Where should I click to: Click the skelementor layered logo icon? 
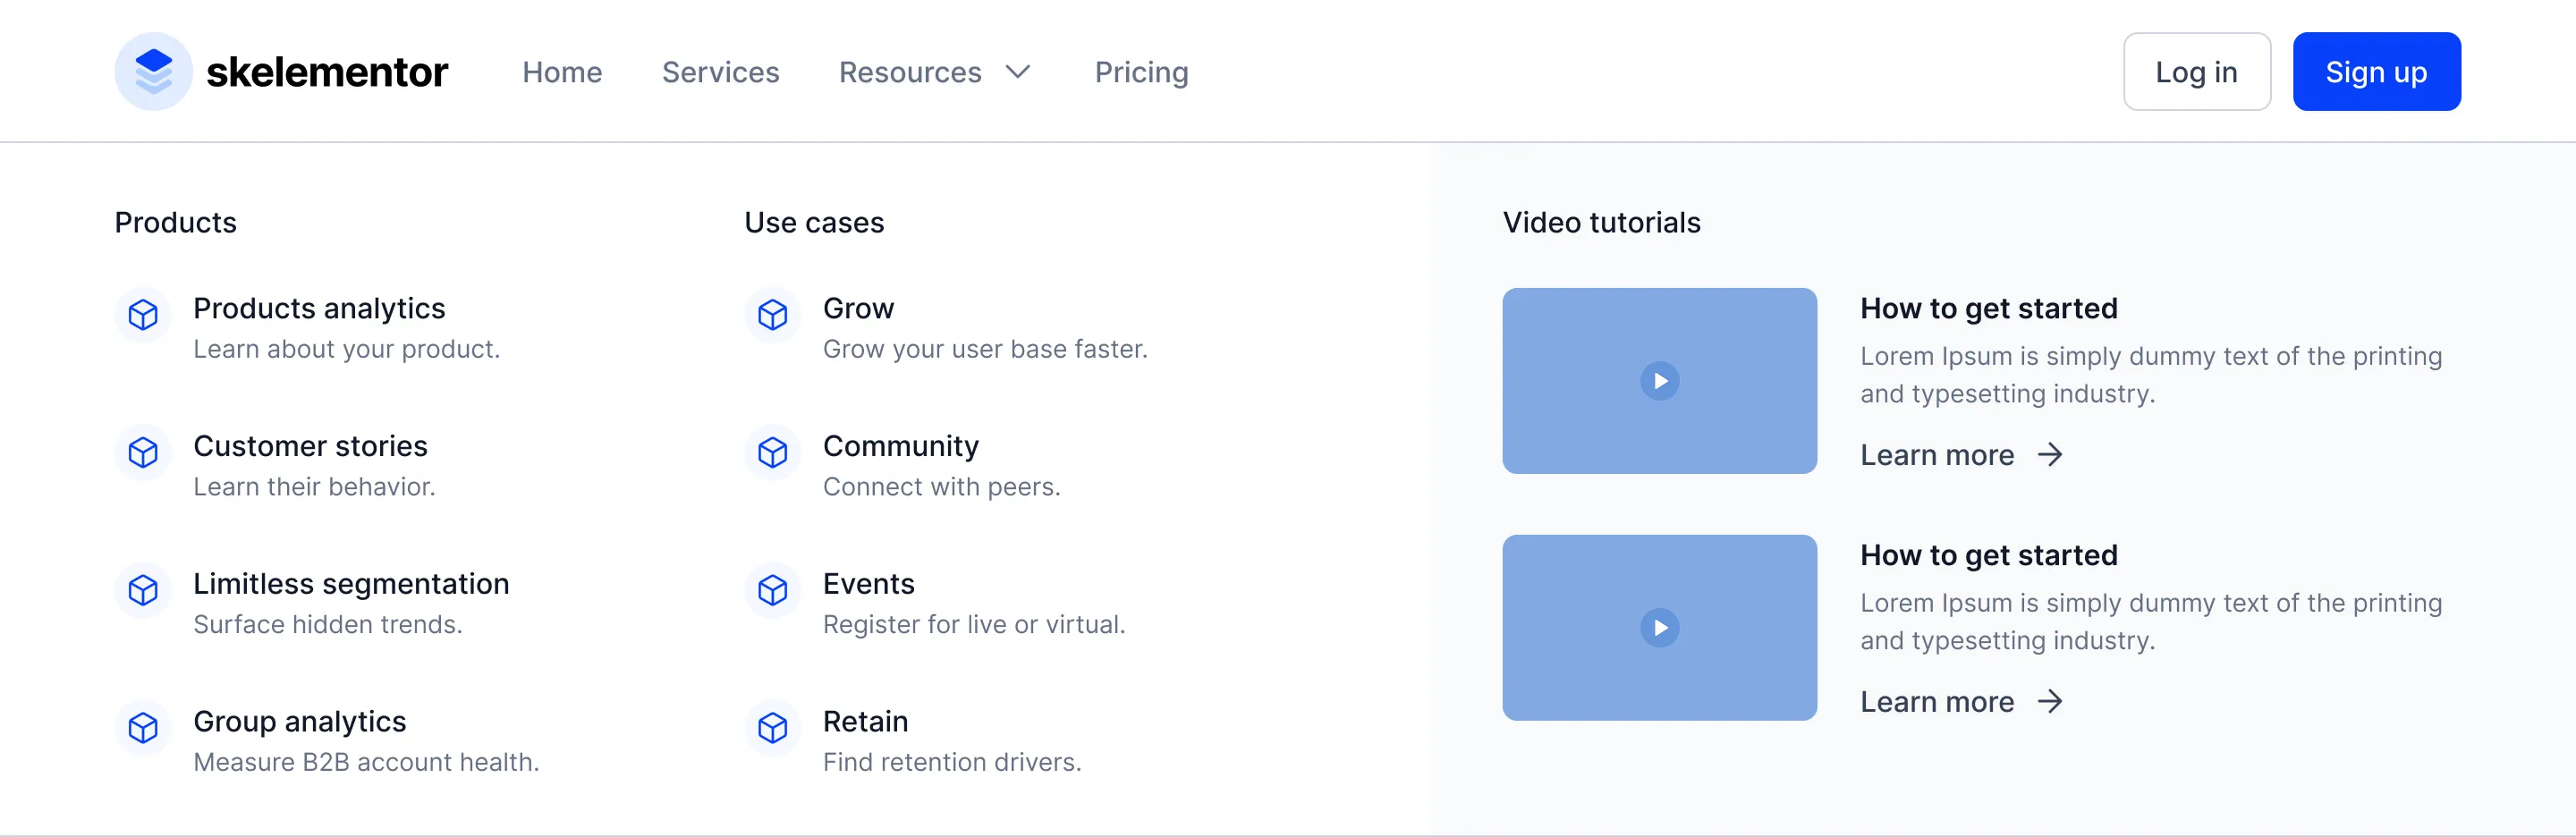click(153, 71)
